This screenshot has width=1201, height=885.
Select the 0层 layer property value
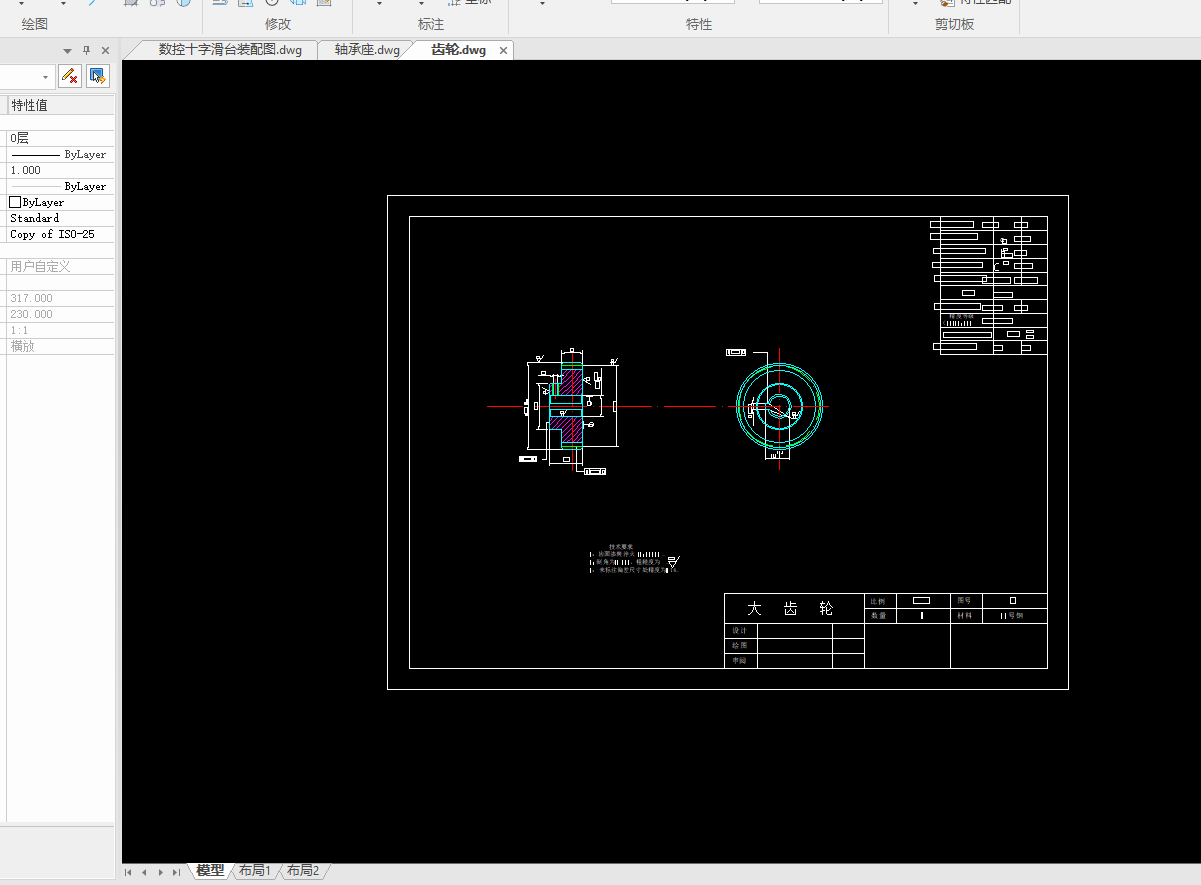click(x=60, y=139)
